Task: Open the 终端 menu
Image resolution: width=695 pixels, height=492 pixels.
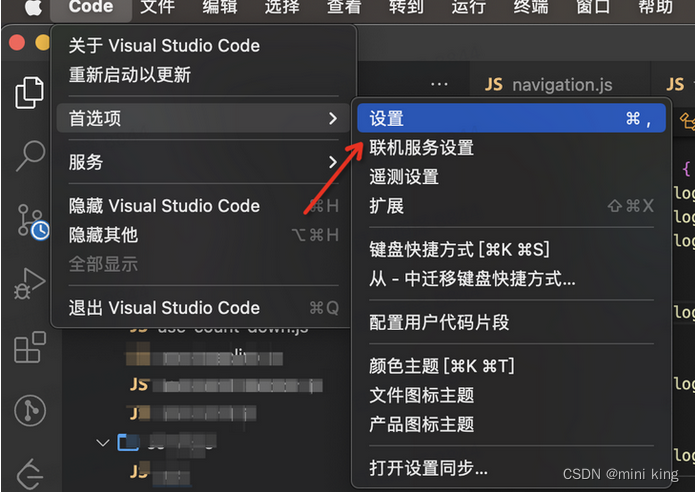Action: [531, 7]
